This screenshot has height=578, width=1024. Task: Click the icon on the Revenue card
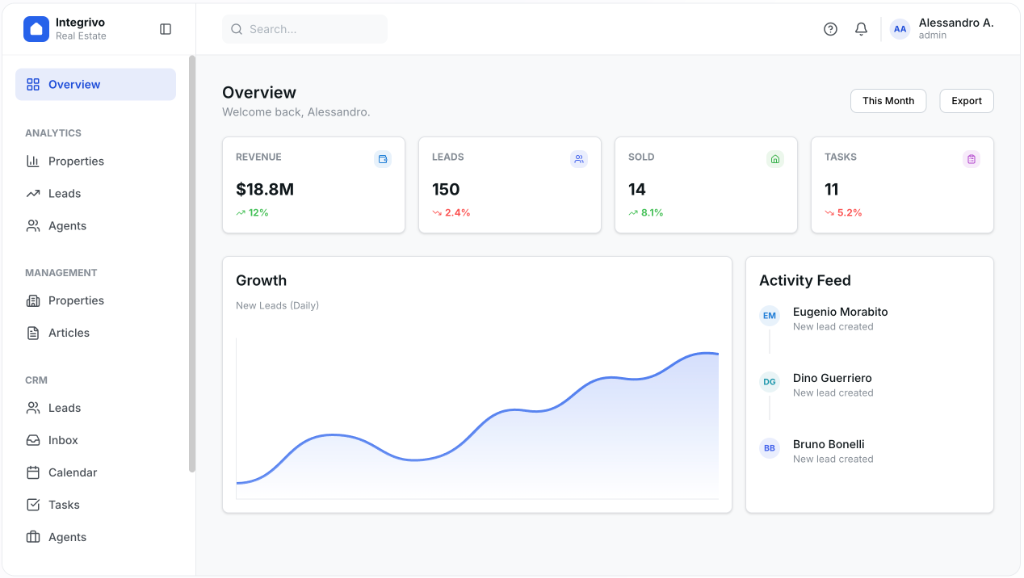tap(383, 158)
